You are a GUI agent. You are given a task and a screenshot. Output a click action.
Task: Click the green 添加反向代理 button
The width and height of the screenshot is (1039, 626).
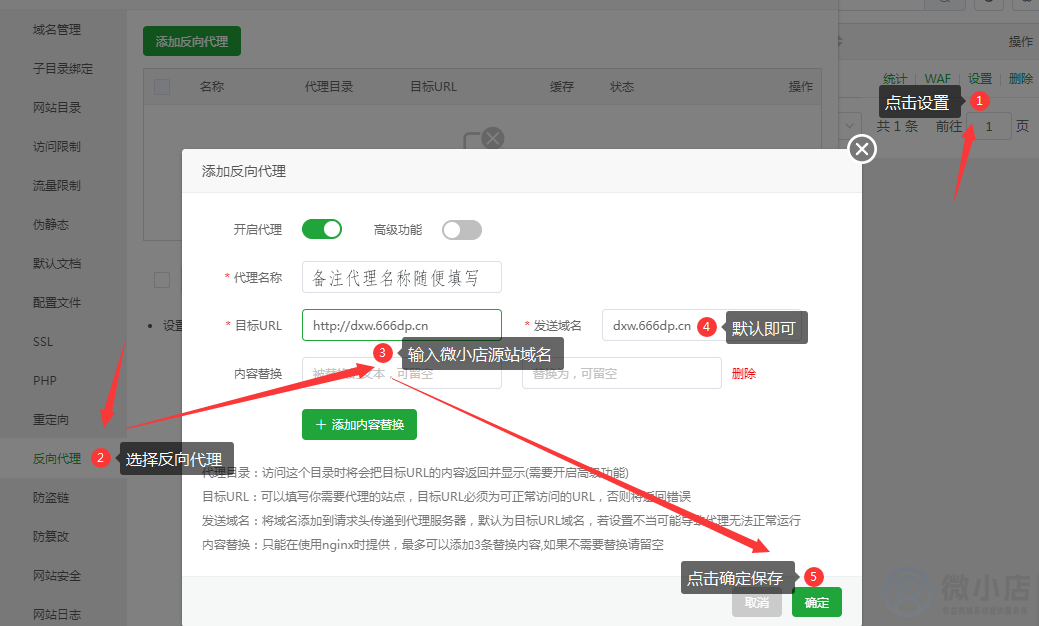coord(191,41)
